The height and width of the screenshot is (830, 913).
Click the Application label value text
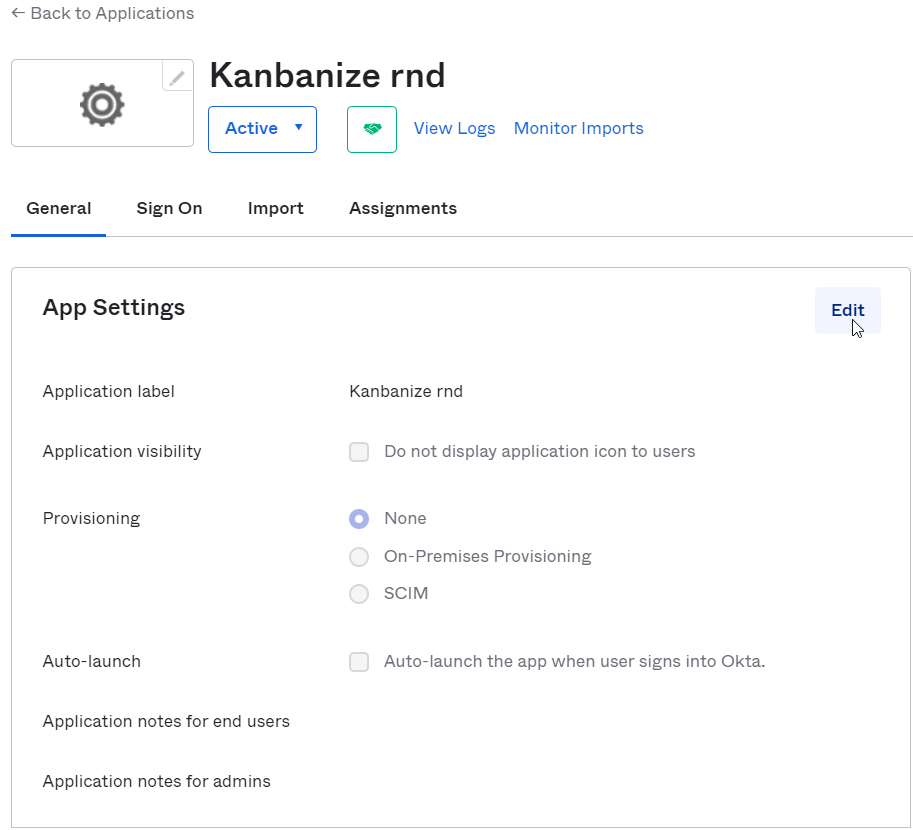406,391
